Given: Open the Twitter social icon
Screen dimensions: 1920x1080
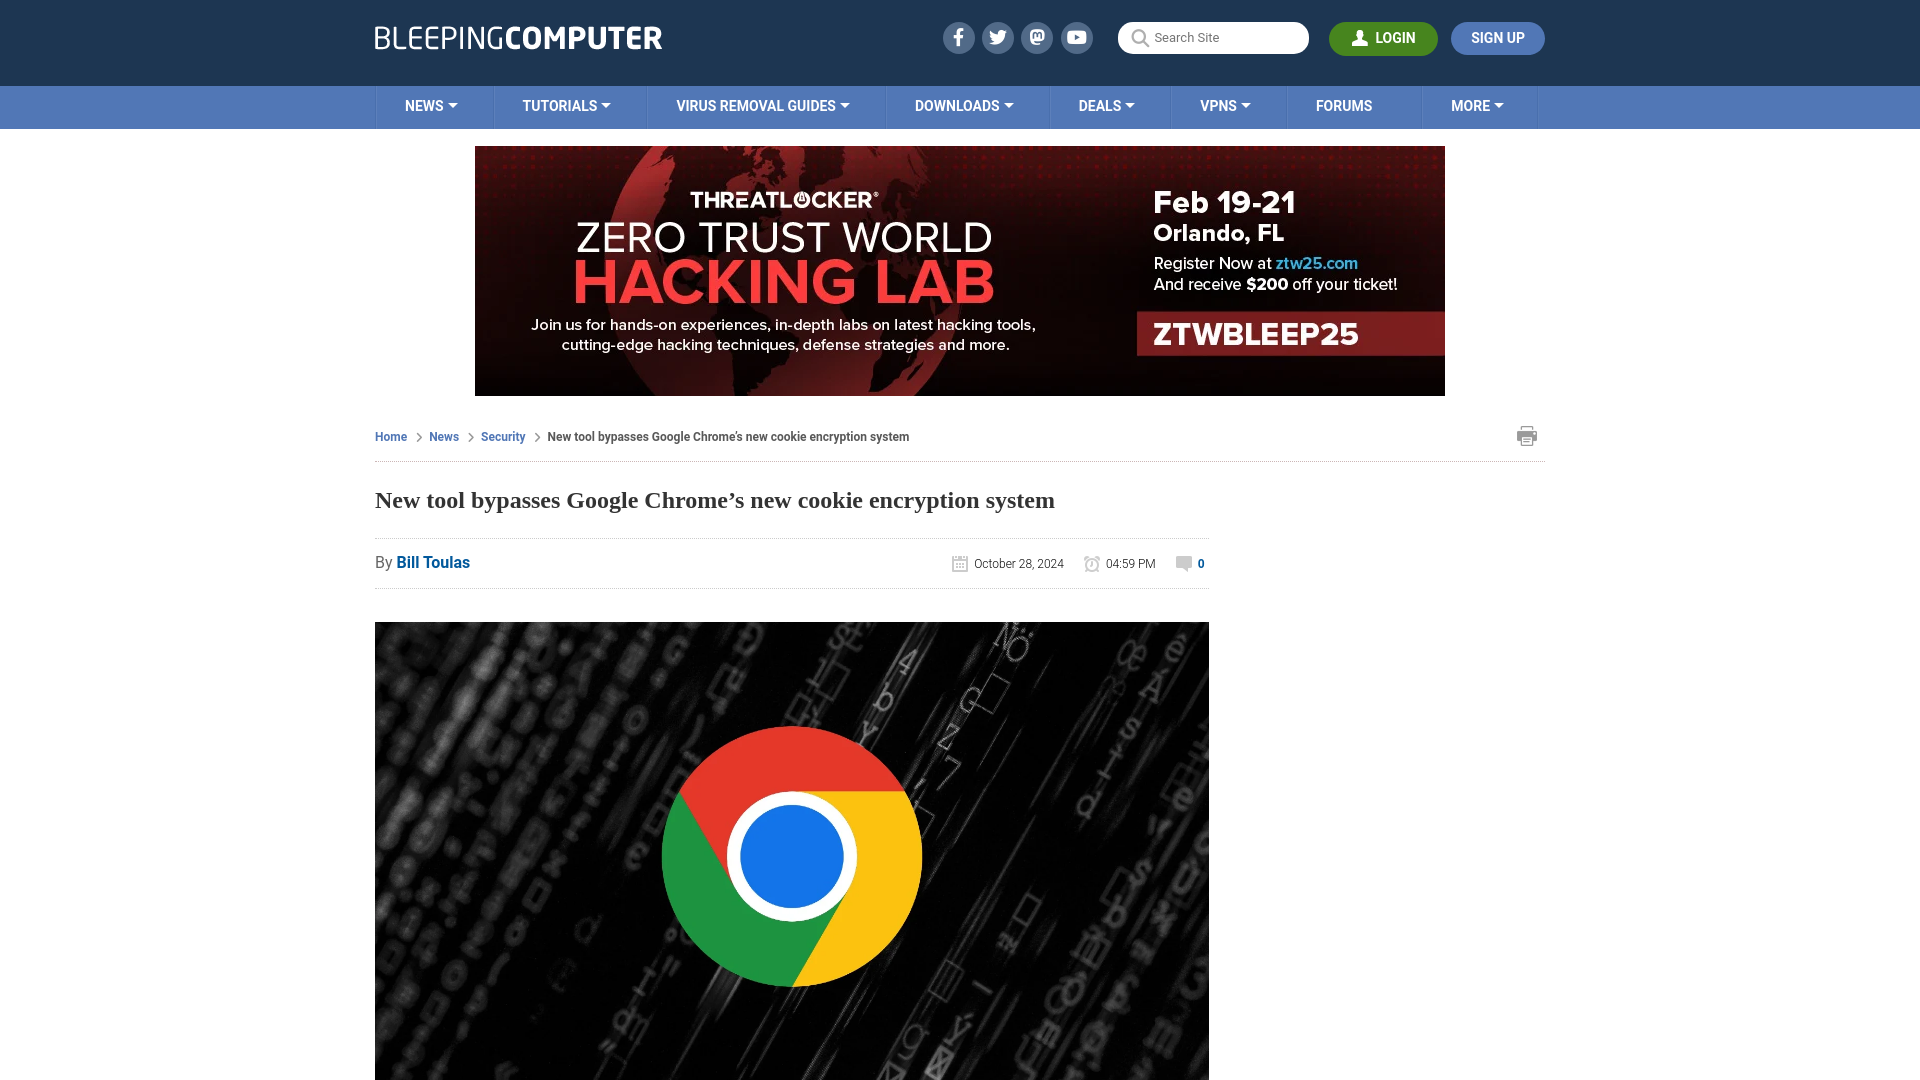Looking at the screenshot, I should click(x=997, y=37).
